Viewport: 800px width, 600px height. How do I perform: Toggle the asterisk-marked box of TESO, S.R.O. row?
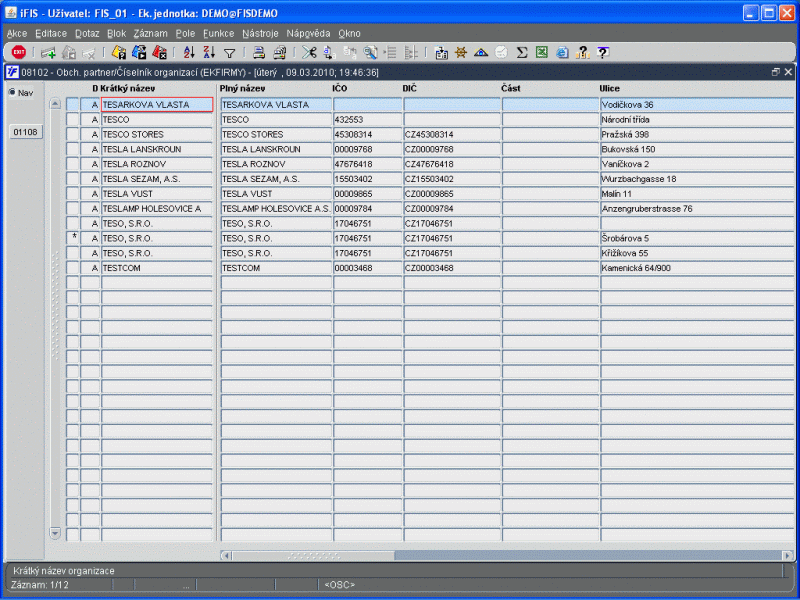pos(72,238)
